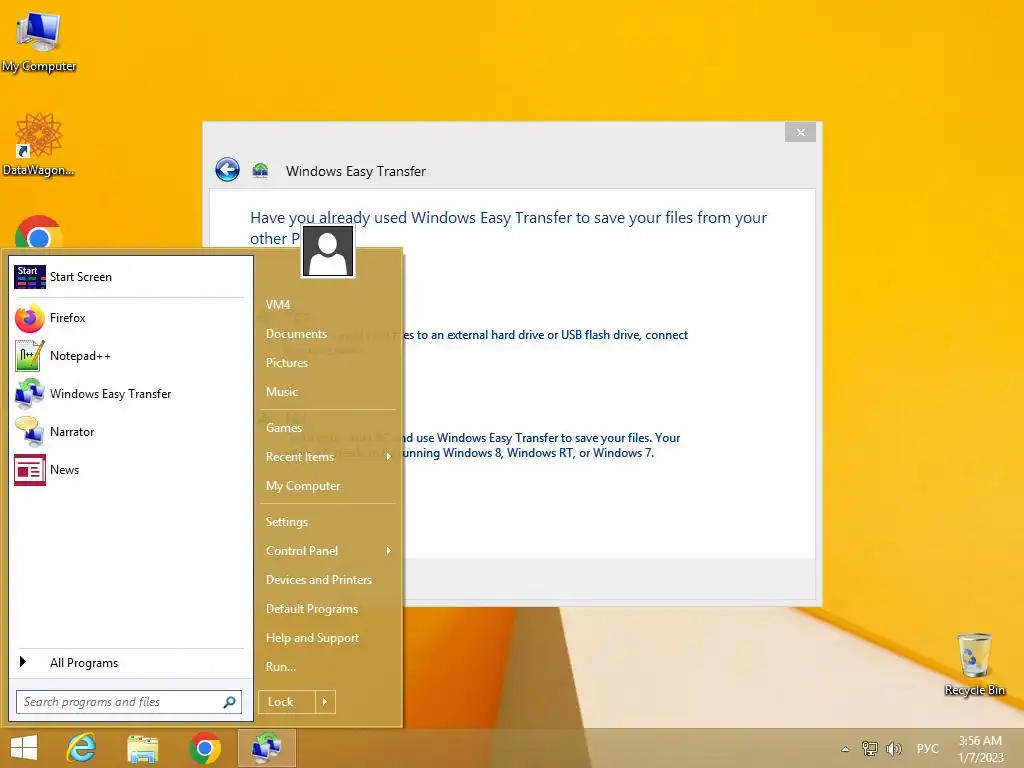Open the shutdown options arrow beside Lock

pos(325,702)
